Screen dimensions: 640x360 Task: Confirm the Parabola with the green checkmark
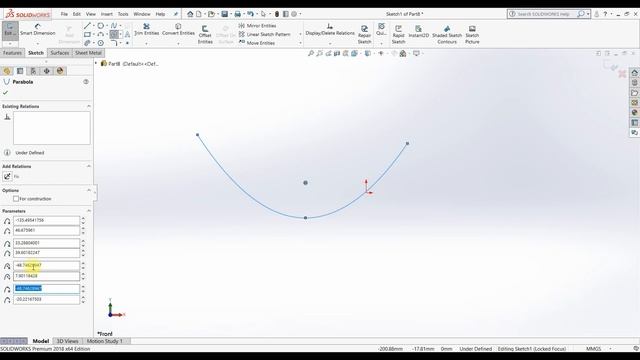(5, 93)
